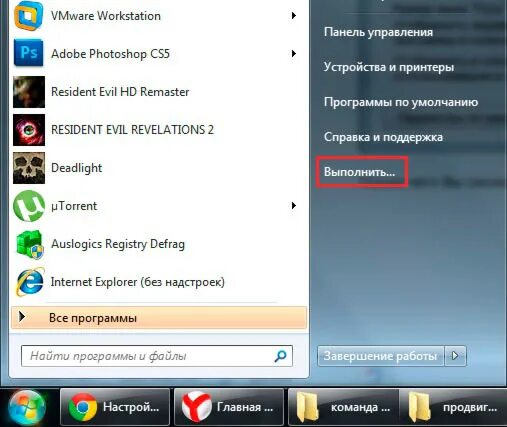
Task: Click the Завершение работы button
Action: tap(381, 356)
